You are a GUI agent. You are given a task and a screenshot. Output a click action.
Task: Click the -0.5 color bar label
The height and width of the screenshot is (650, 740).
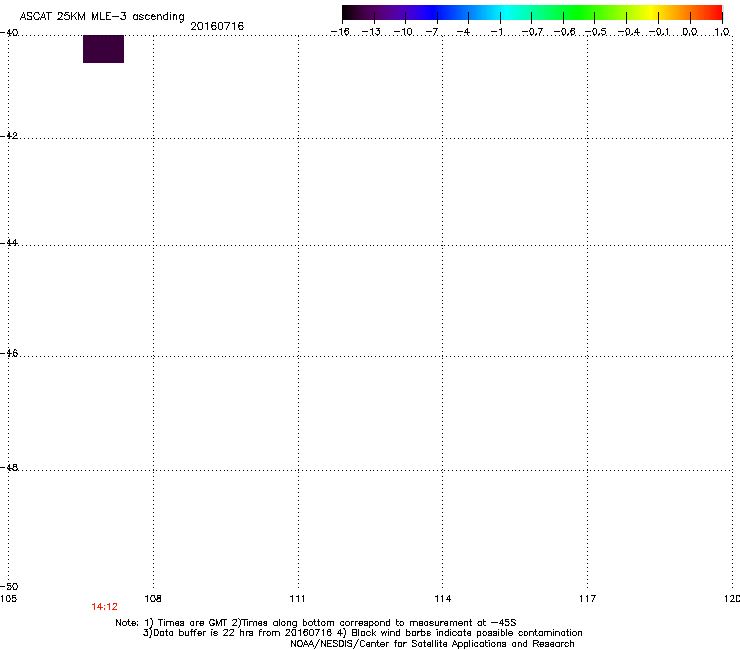tap(596, 32)
